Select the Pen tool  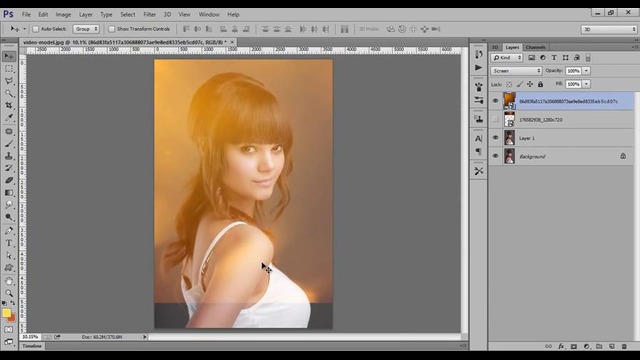pos(9,231)
